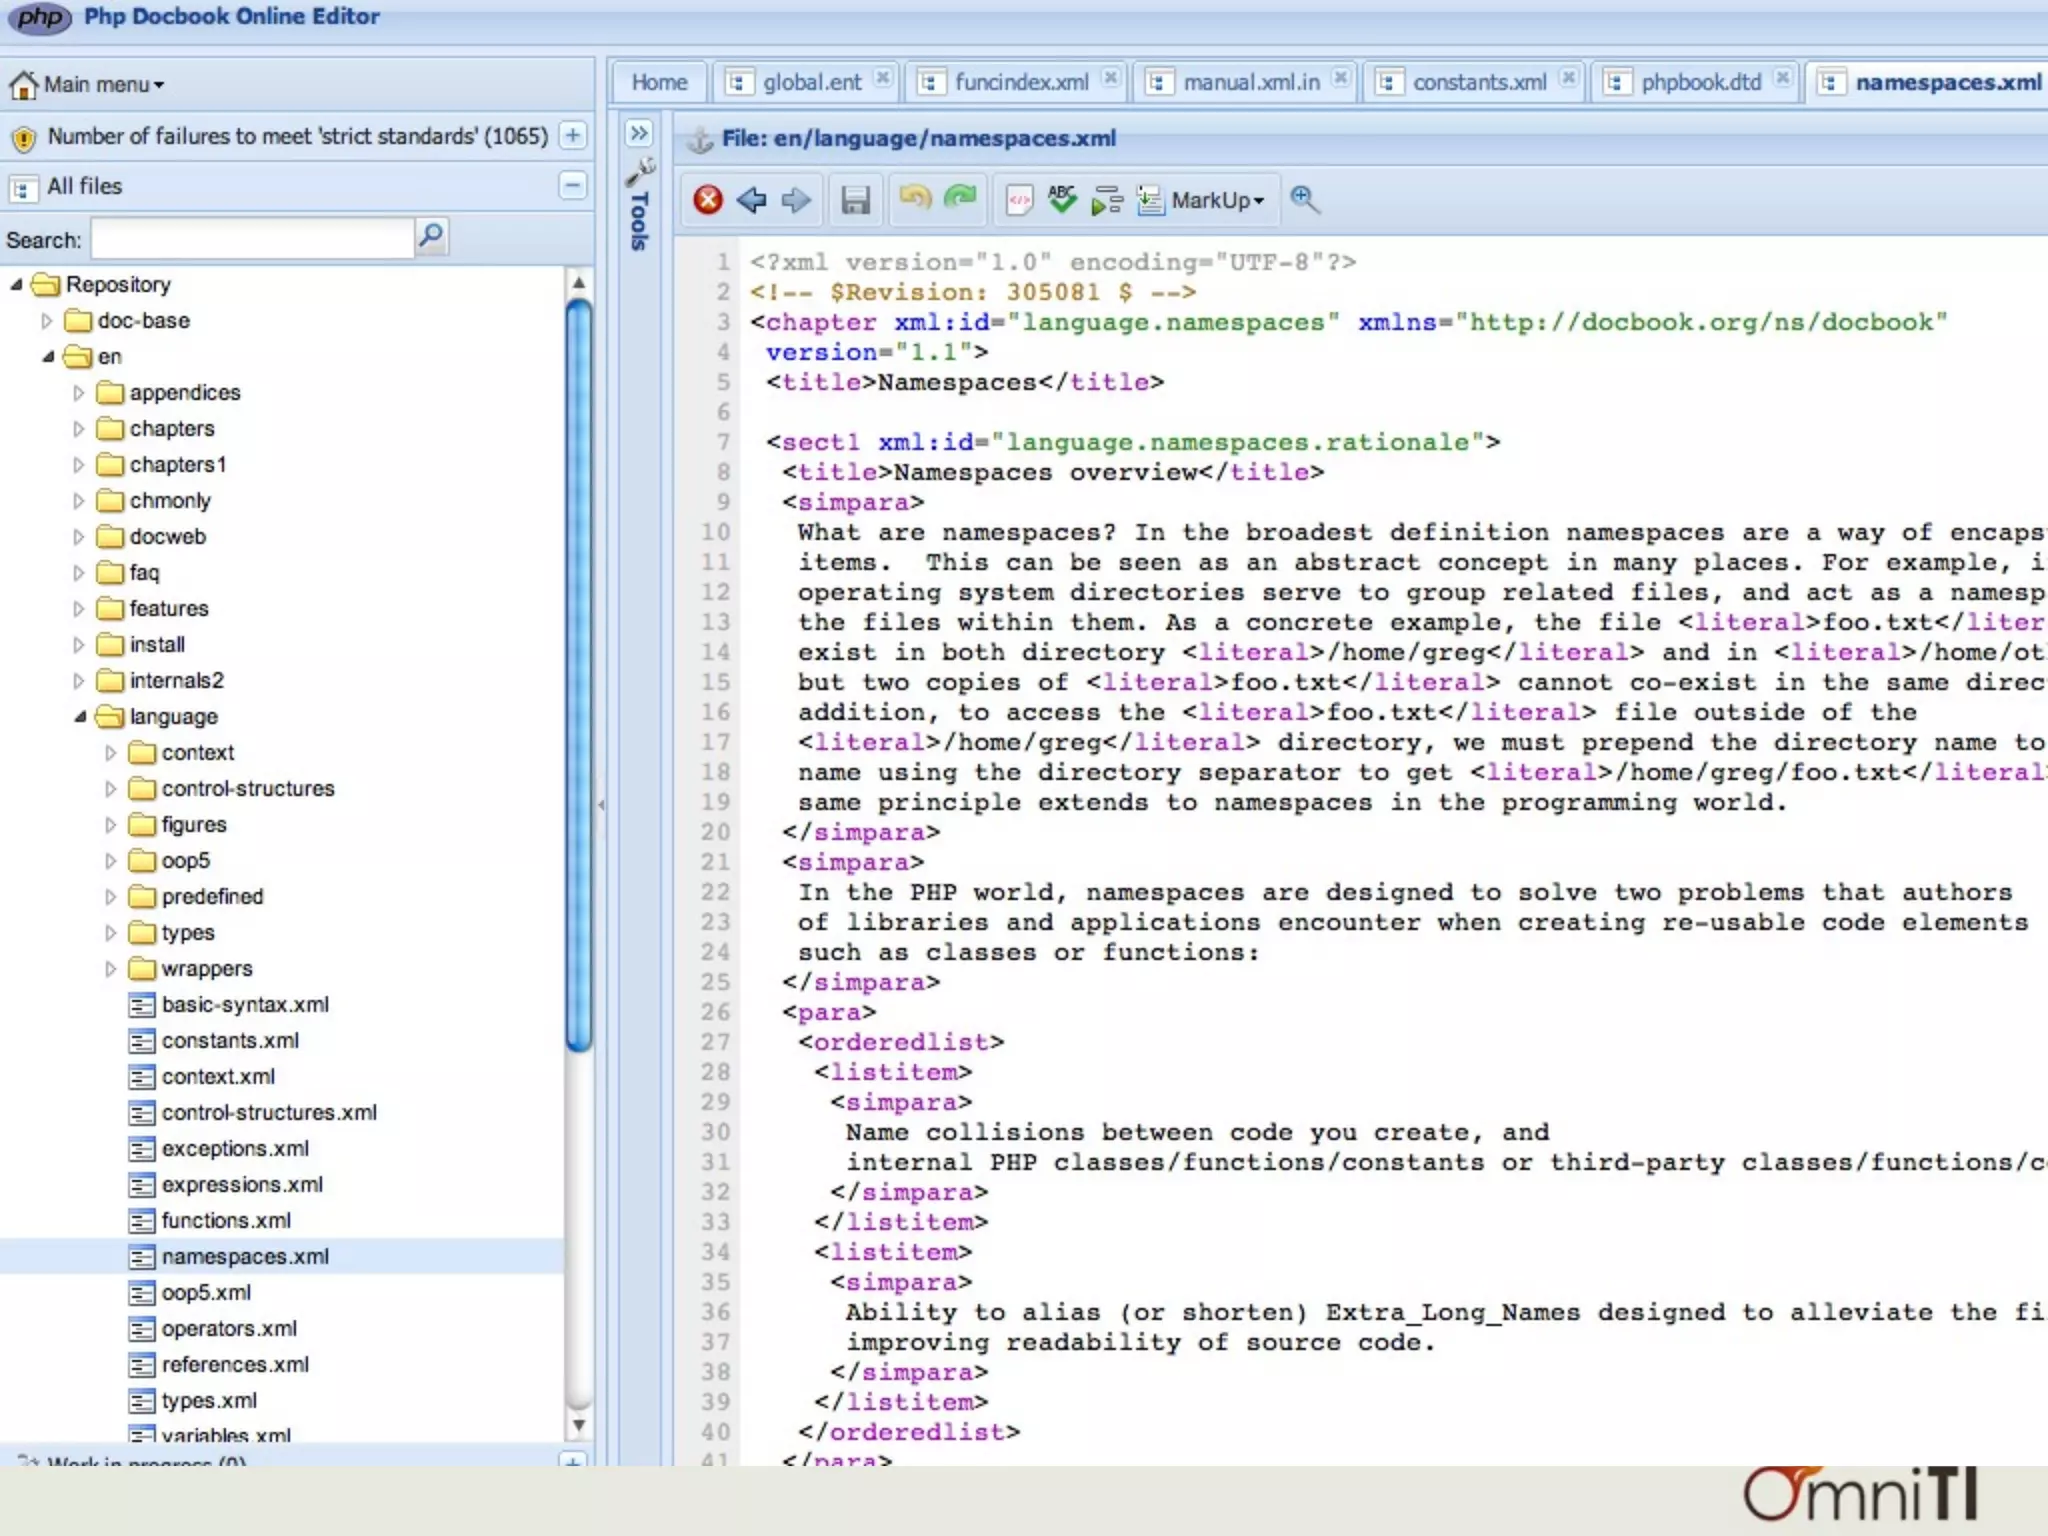2048x1536 pixels.
Task: Click the green redo arrow
Action: coord(960,198)
